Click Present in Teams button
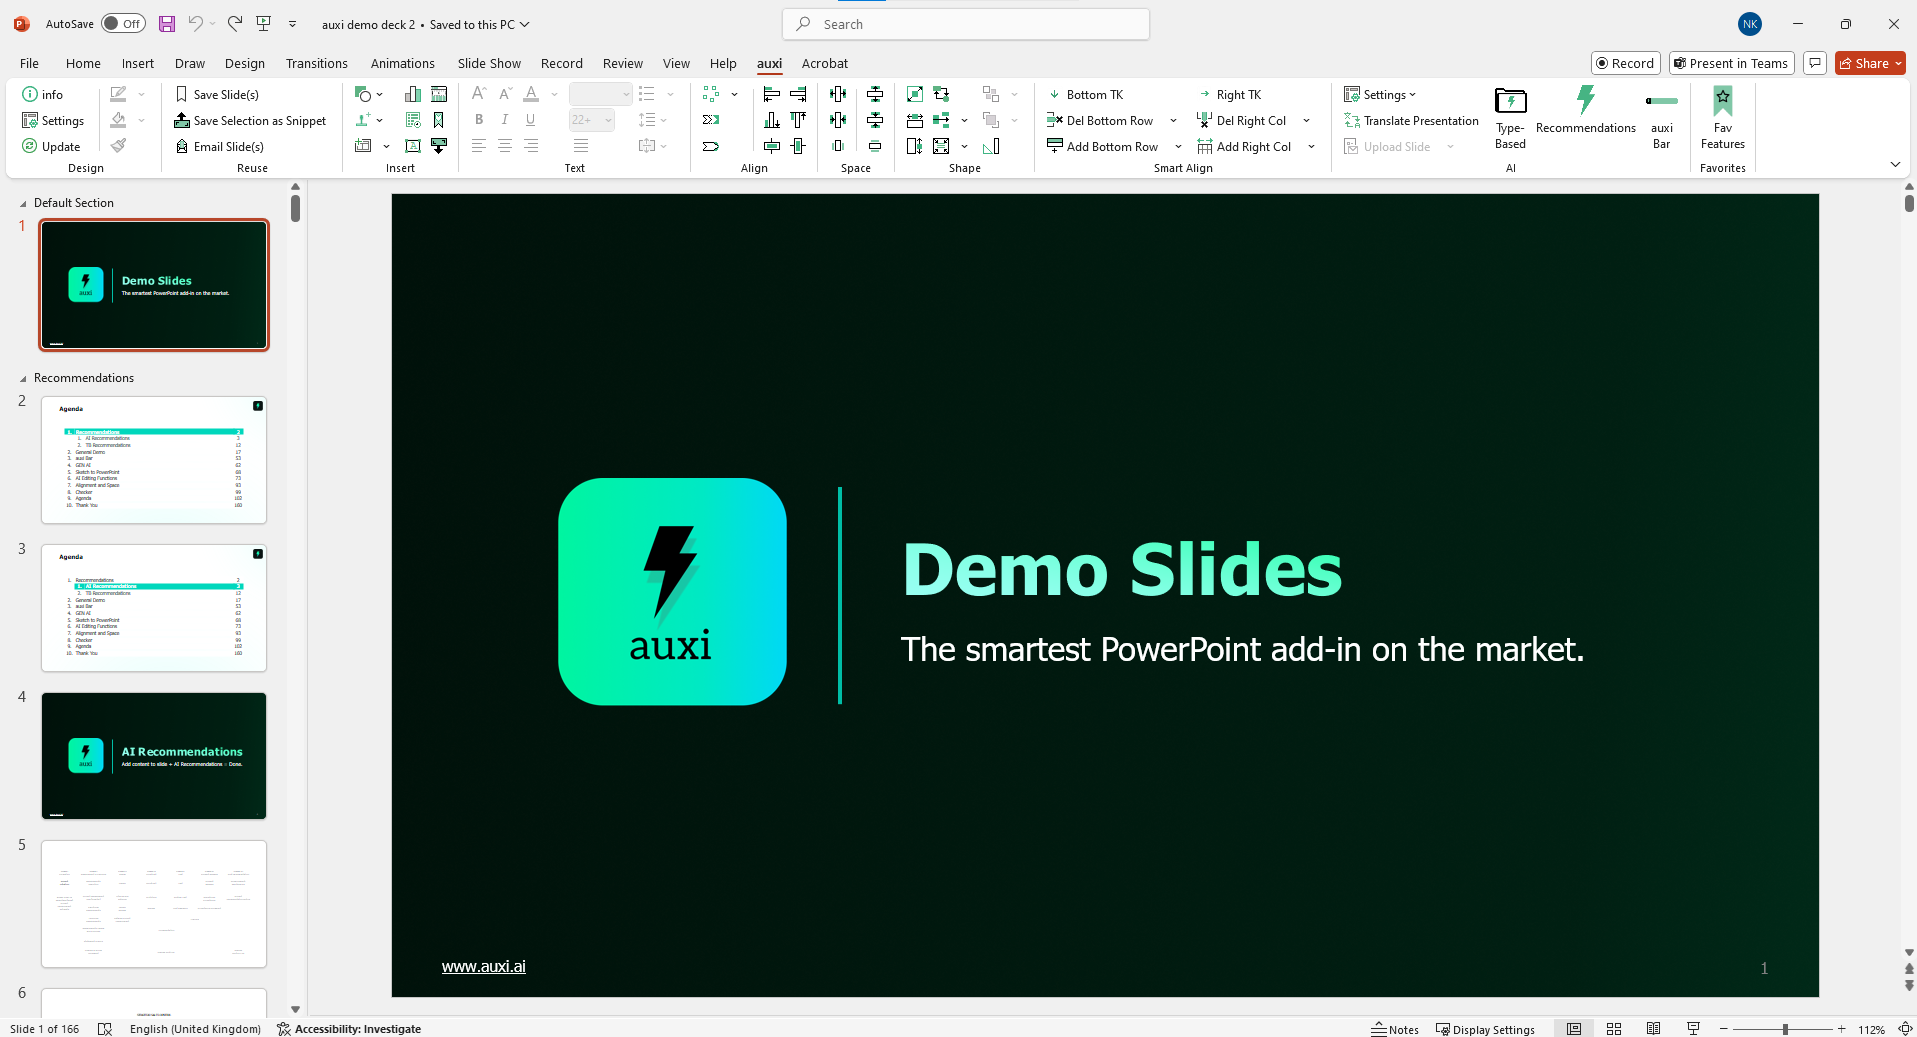The image size is (1917, 1037). coord(1731,64)
